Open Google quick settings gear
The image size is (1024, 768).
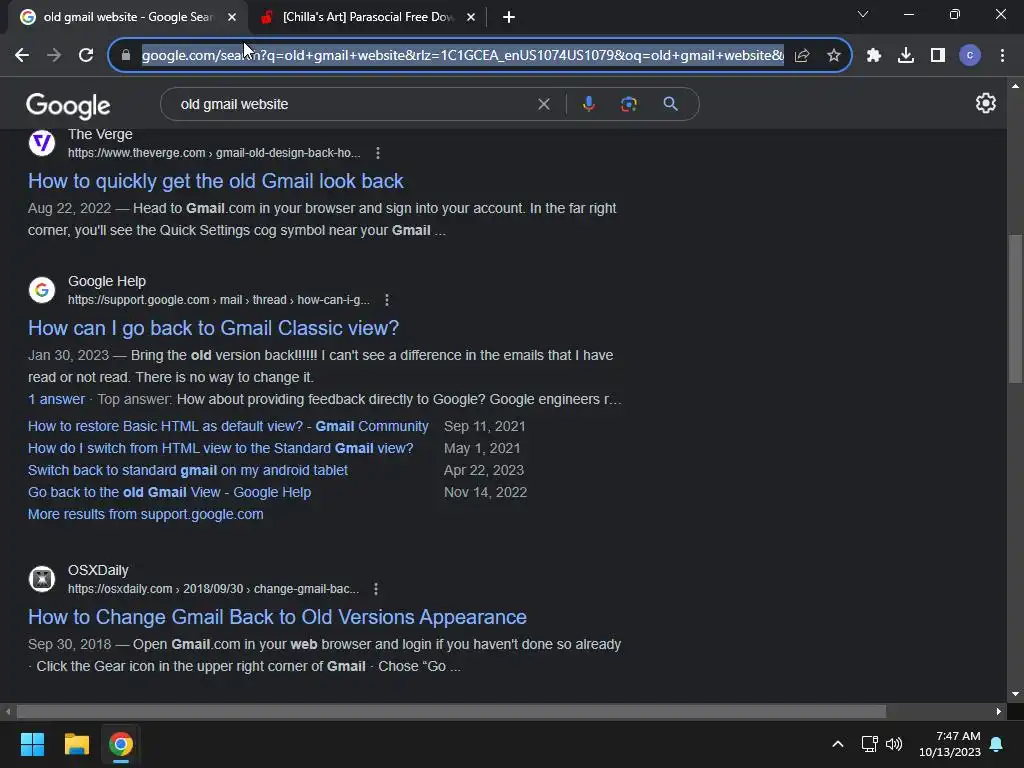coord(985,103)
